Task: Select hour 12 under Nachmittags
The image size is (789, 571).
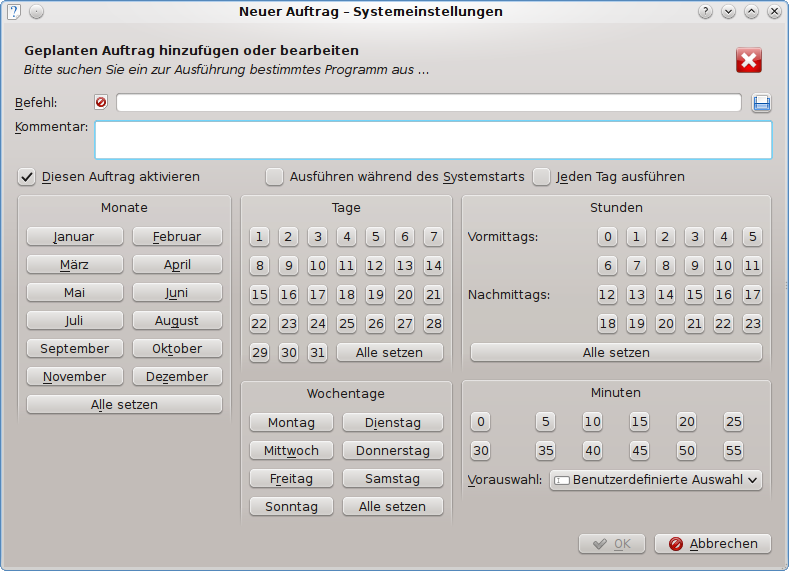Action: [x=607, y=294]
